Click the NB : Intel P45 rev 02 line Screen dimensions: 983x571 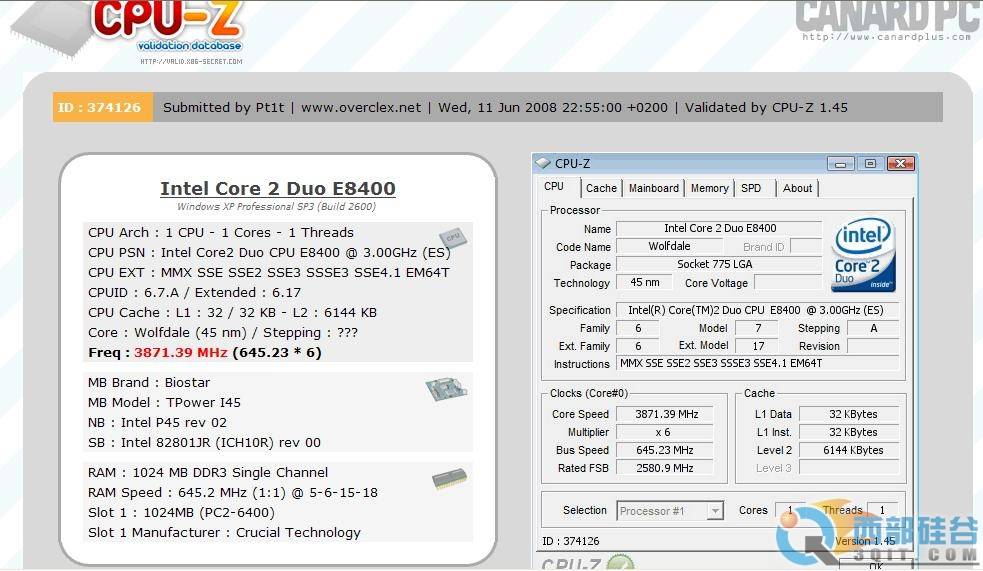(157, 422)
